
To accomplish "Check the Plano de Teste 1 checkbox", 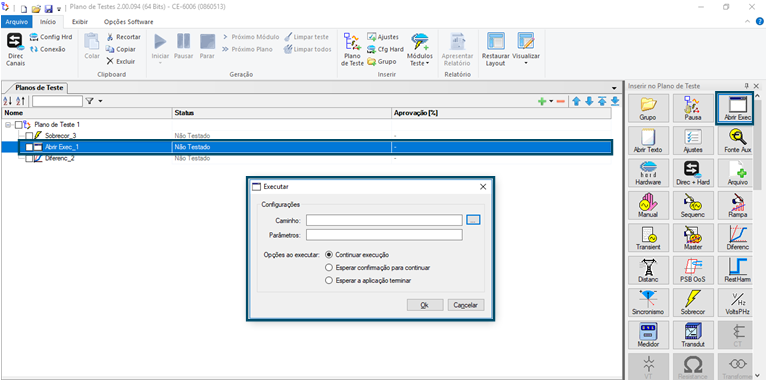I will tap(19, 125).
